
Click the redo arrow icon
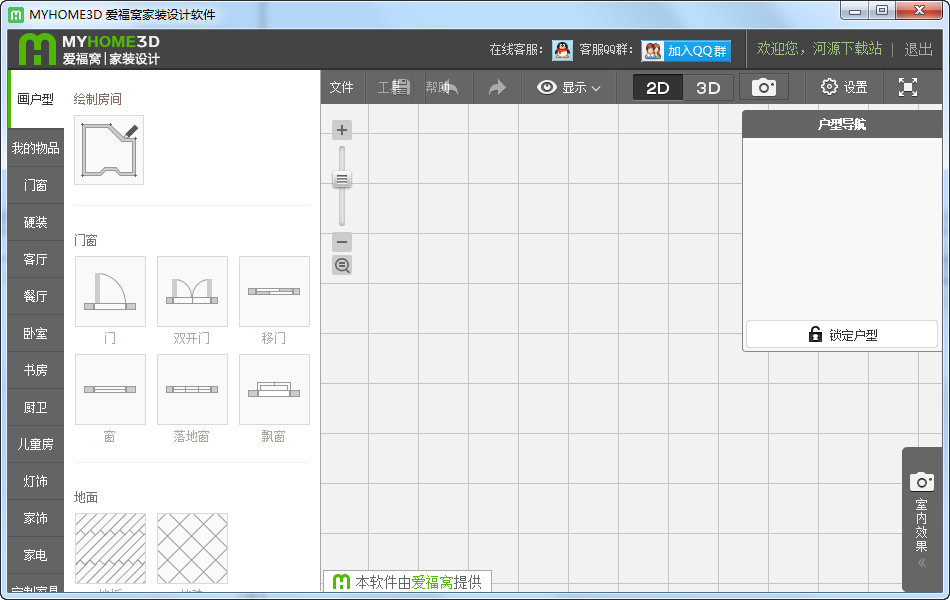497,88
